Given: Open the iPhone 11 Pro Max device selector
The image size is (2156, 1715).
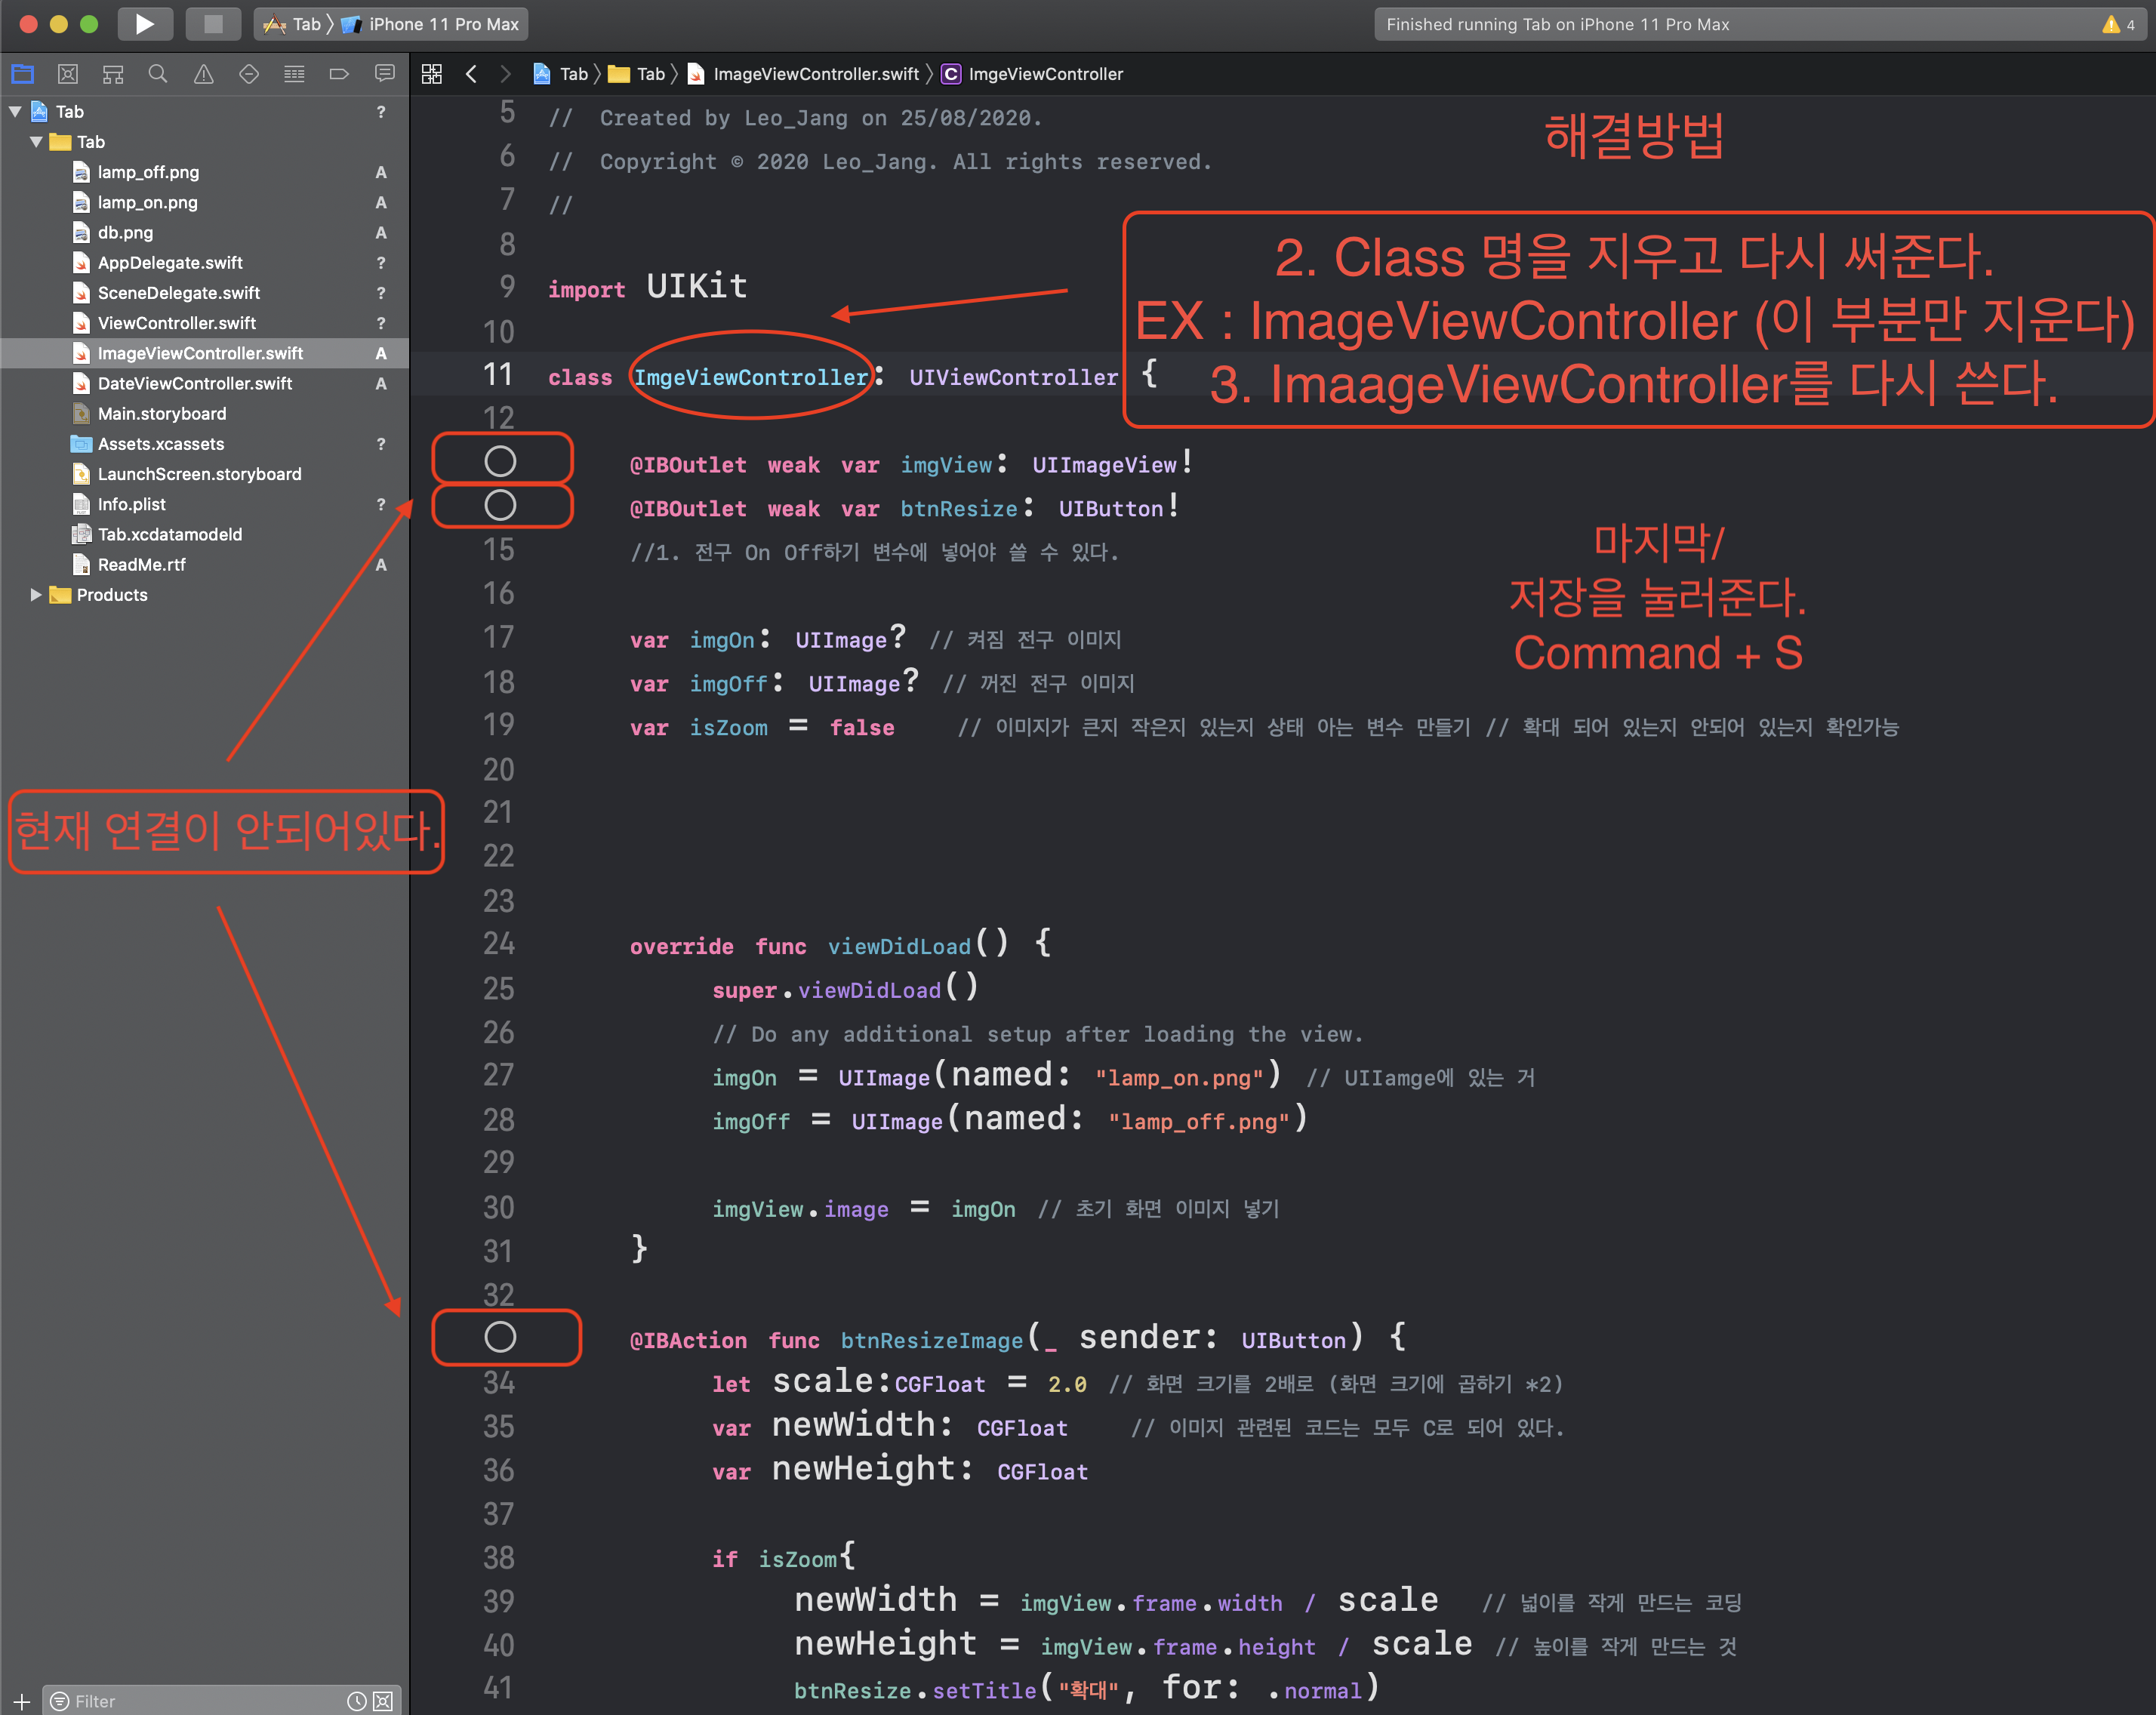Looking at the screenshot, I should 443,24.
